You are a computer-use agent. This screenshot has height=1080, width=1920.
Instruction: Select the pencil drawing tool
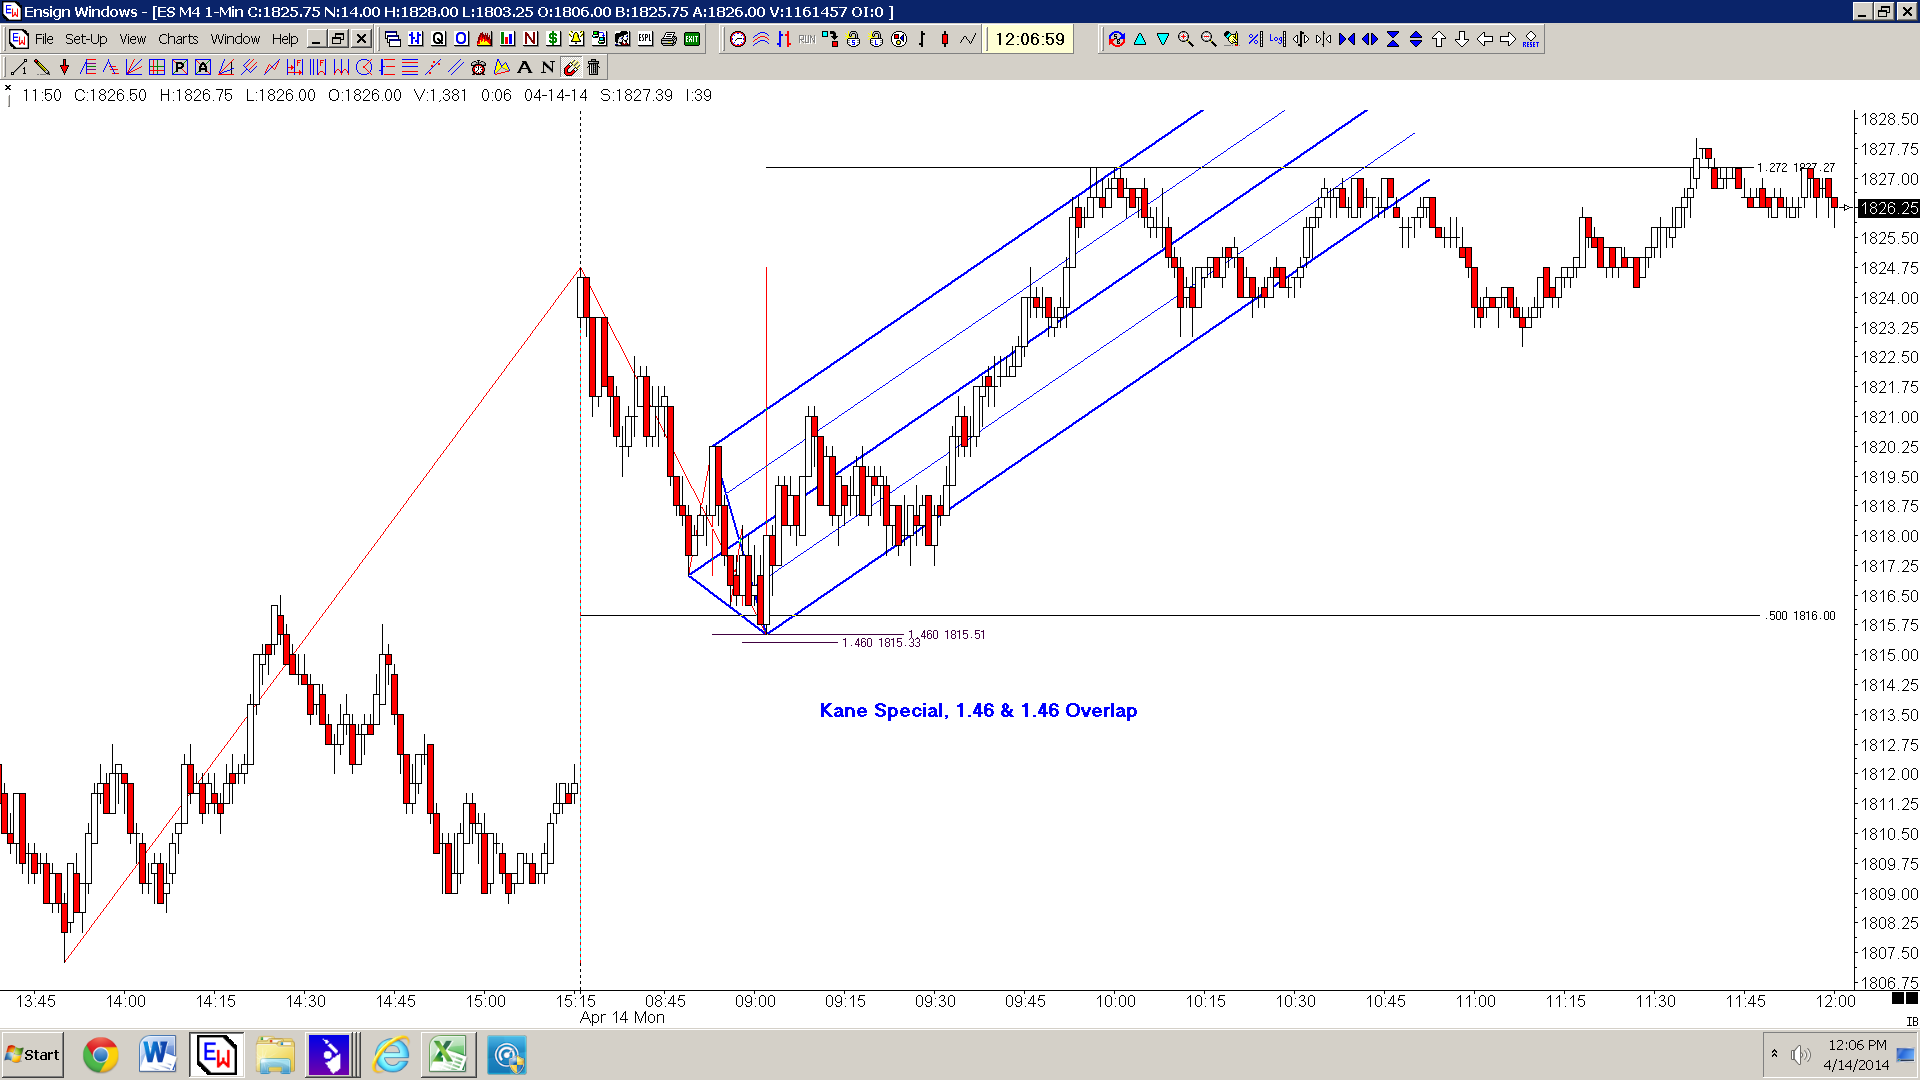pos(41,67)
